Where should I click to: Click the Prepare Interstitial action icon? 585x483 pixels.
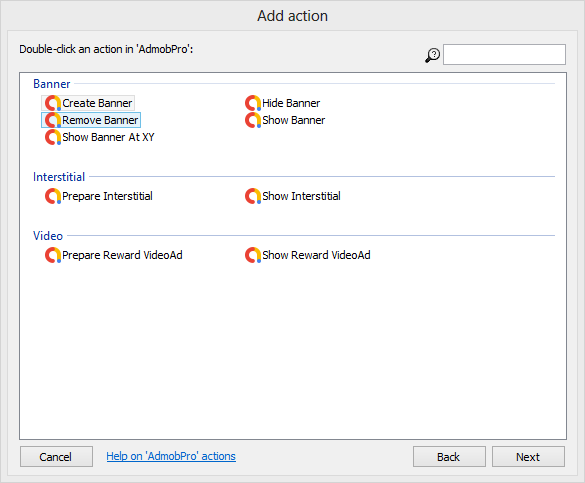point(53,196)
